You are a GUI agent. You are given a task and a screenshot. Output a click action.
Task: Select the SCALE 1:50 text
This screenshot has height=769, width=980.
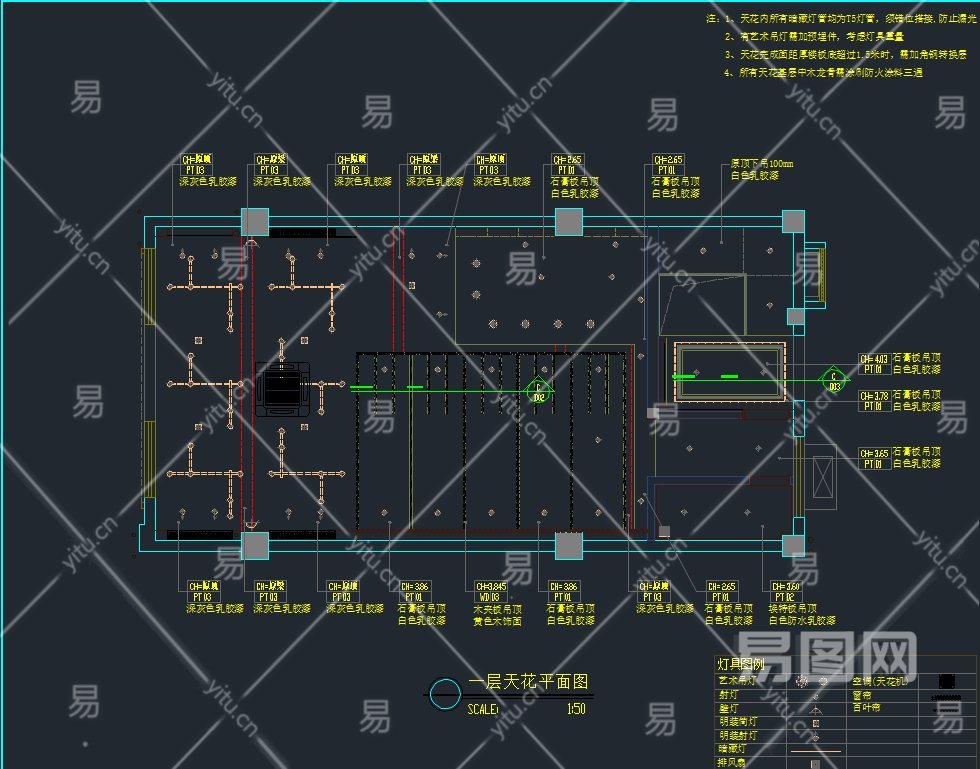[x=526, y=709]
